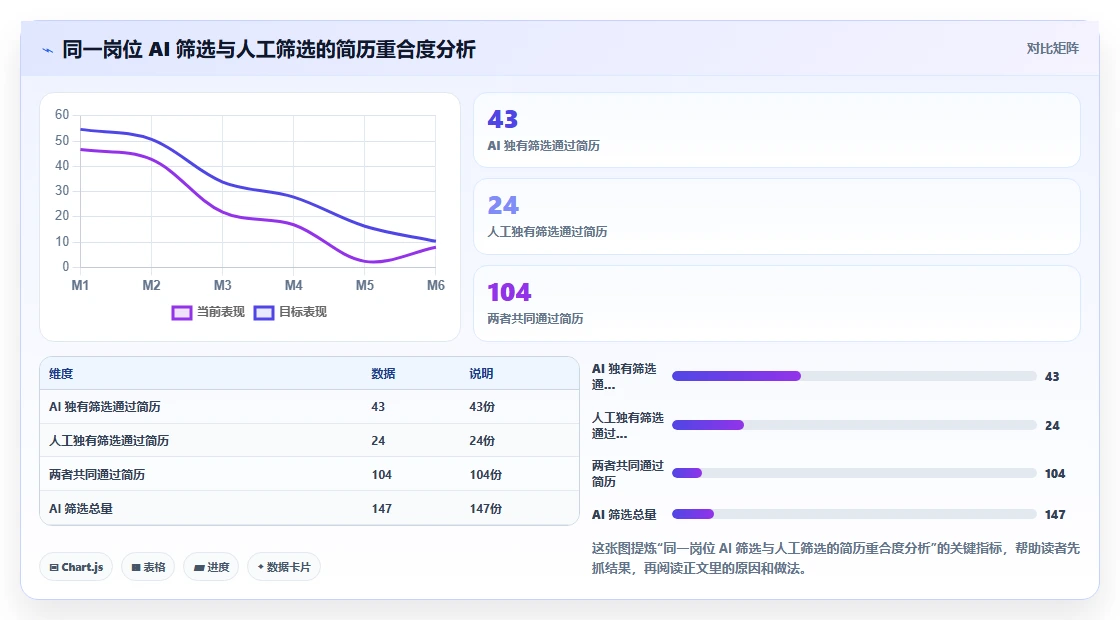Toggle the 当前表现 legend swatch

click(181, 312)
